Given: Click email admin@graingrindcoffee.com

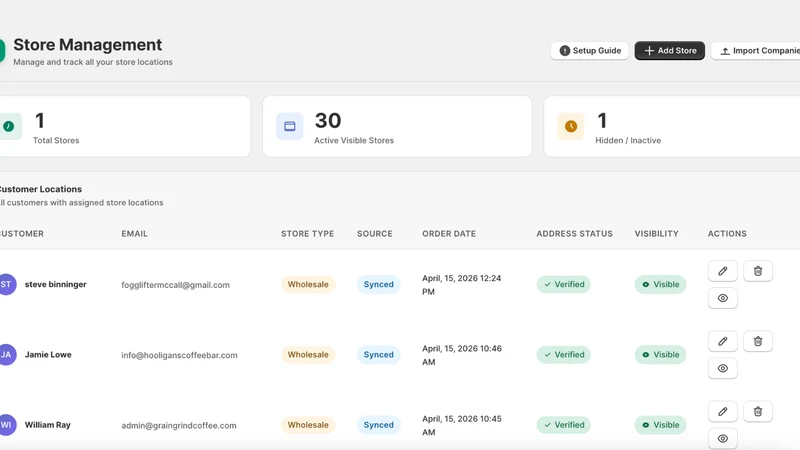Looking at the screenshot, I should (179, 426).
